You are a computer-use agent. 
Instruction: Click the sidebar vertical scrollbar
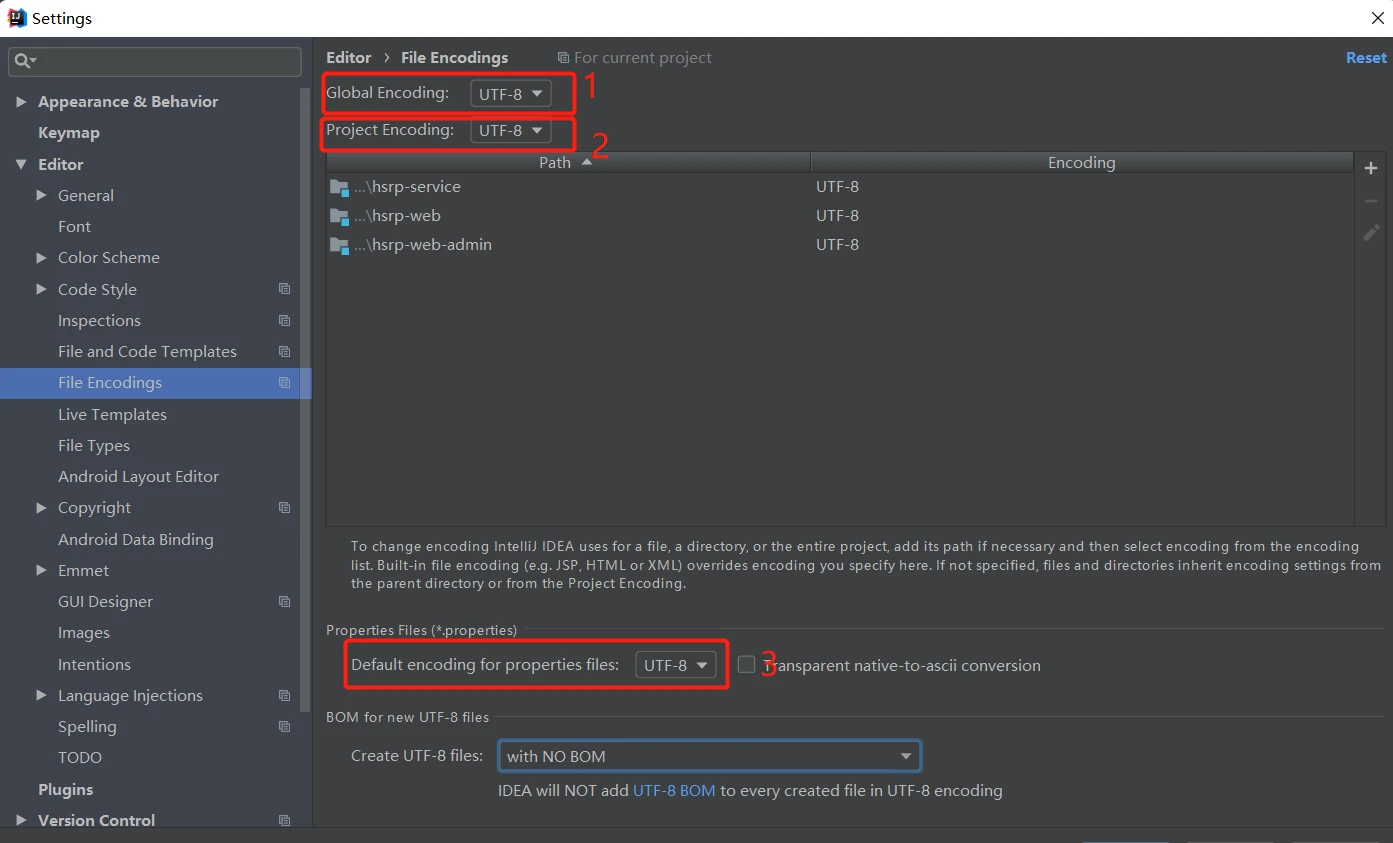(306, 400)
